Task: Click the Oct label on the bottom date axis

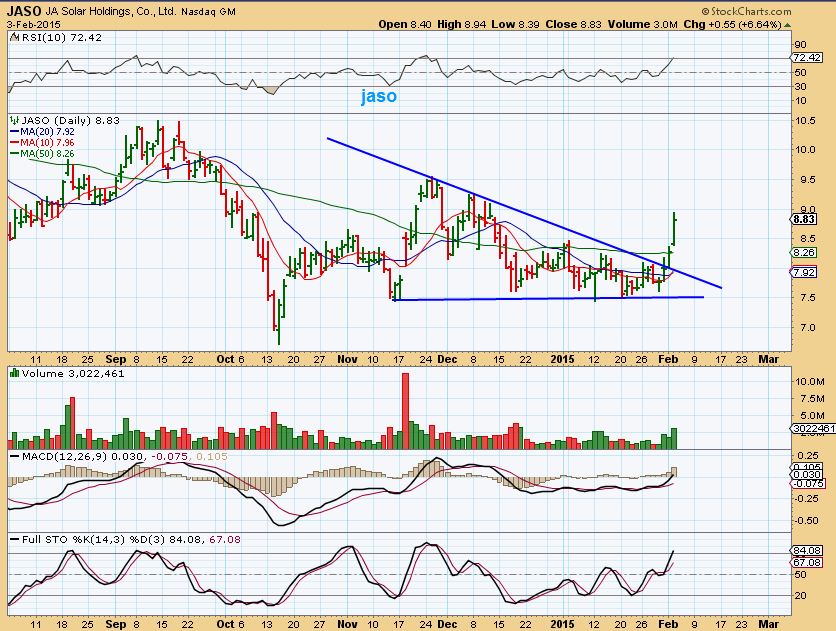Action: 226,624
